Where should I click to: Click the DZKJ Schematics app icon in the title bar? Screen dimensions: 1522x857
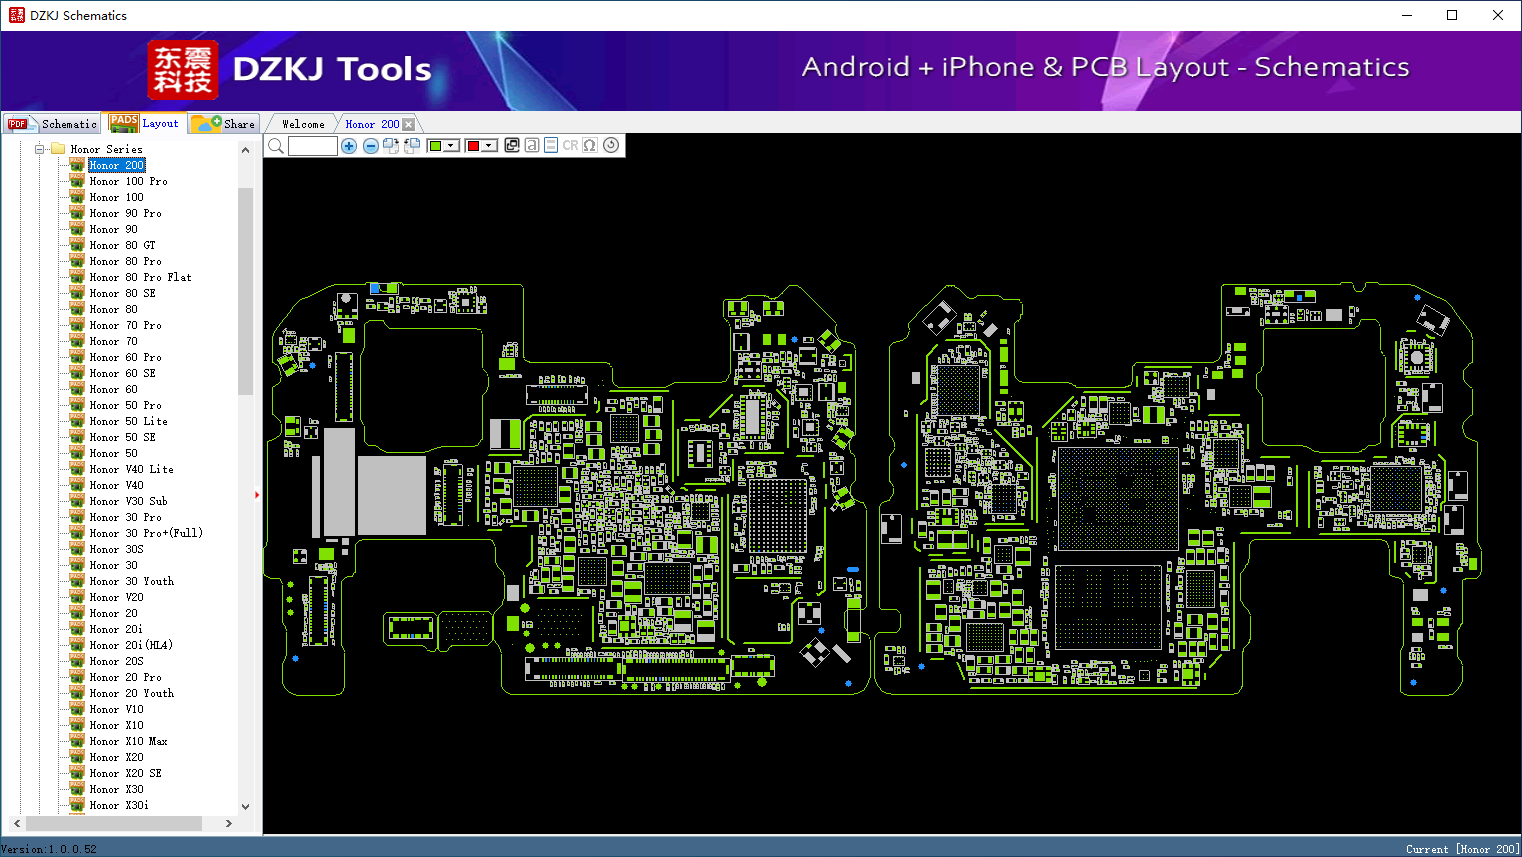point(16,15)
